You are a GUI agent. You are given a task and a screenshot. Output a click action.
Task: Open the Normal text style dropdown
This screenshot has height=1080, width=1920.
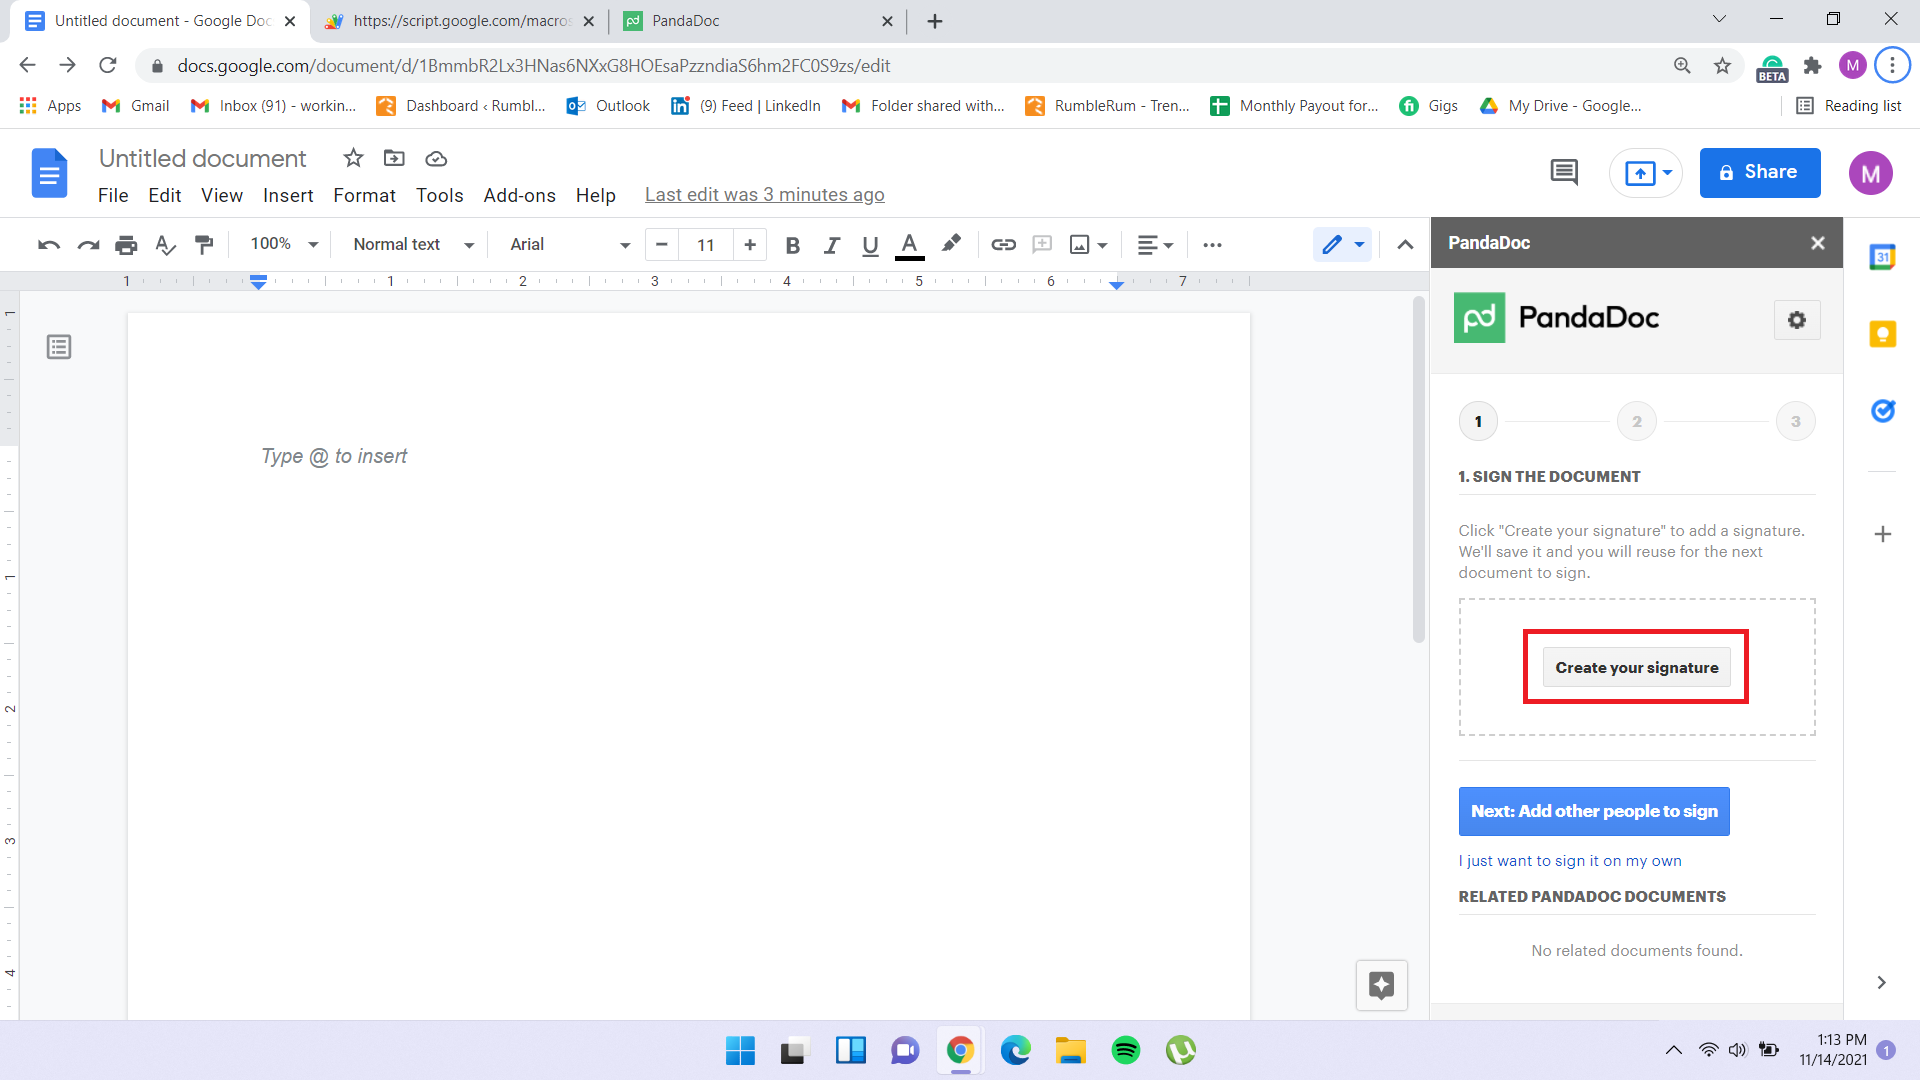(413, 245)
